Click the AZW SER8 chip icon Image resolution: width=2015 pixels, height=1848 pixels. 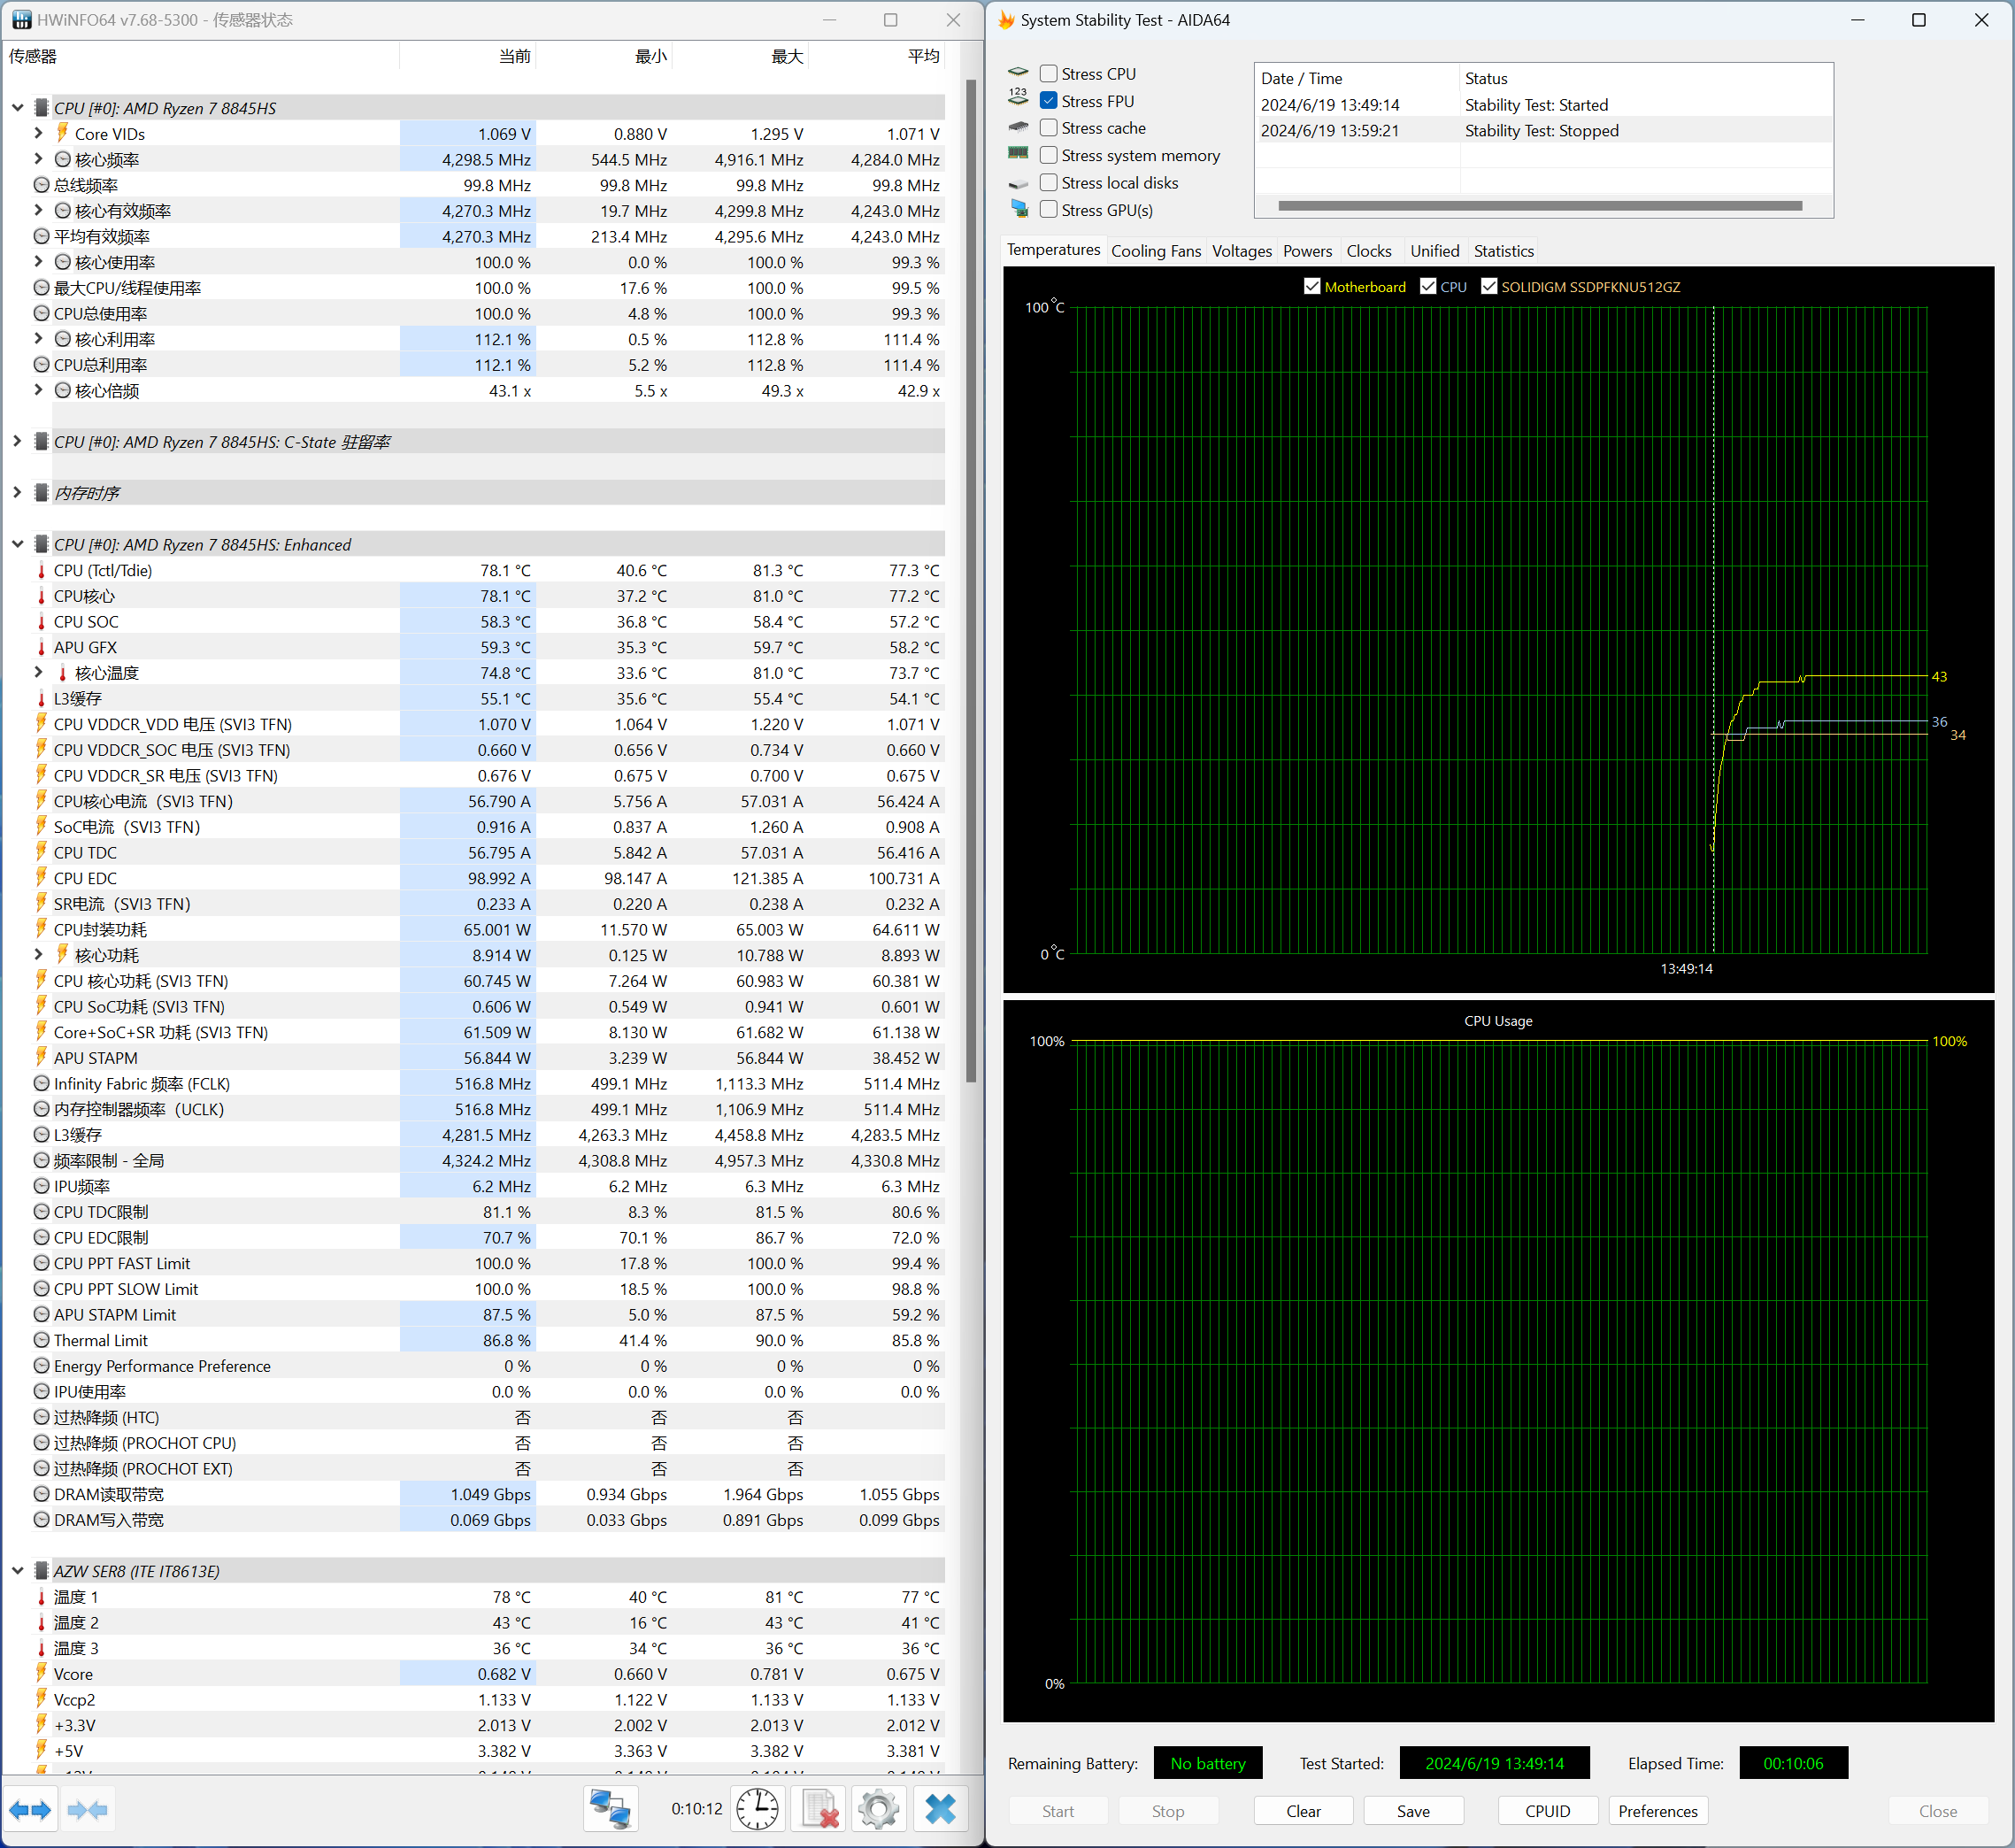coord(41,1571)
